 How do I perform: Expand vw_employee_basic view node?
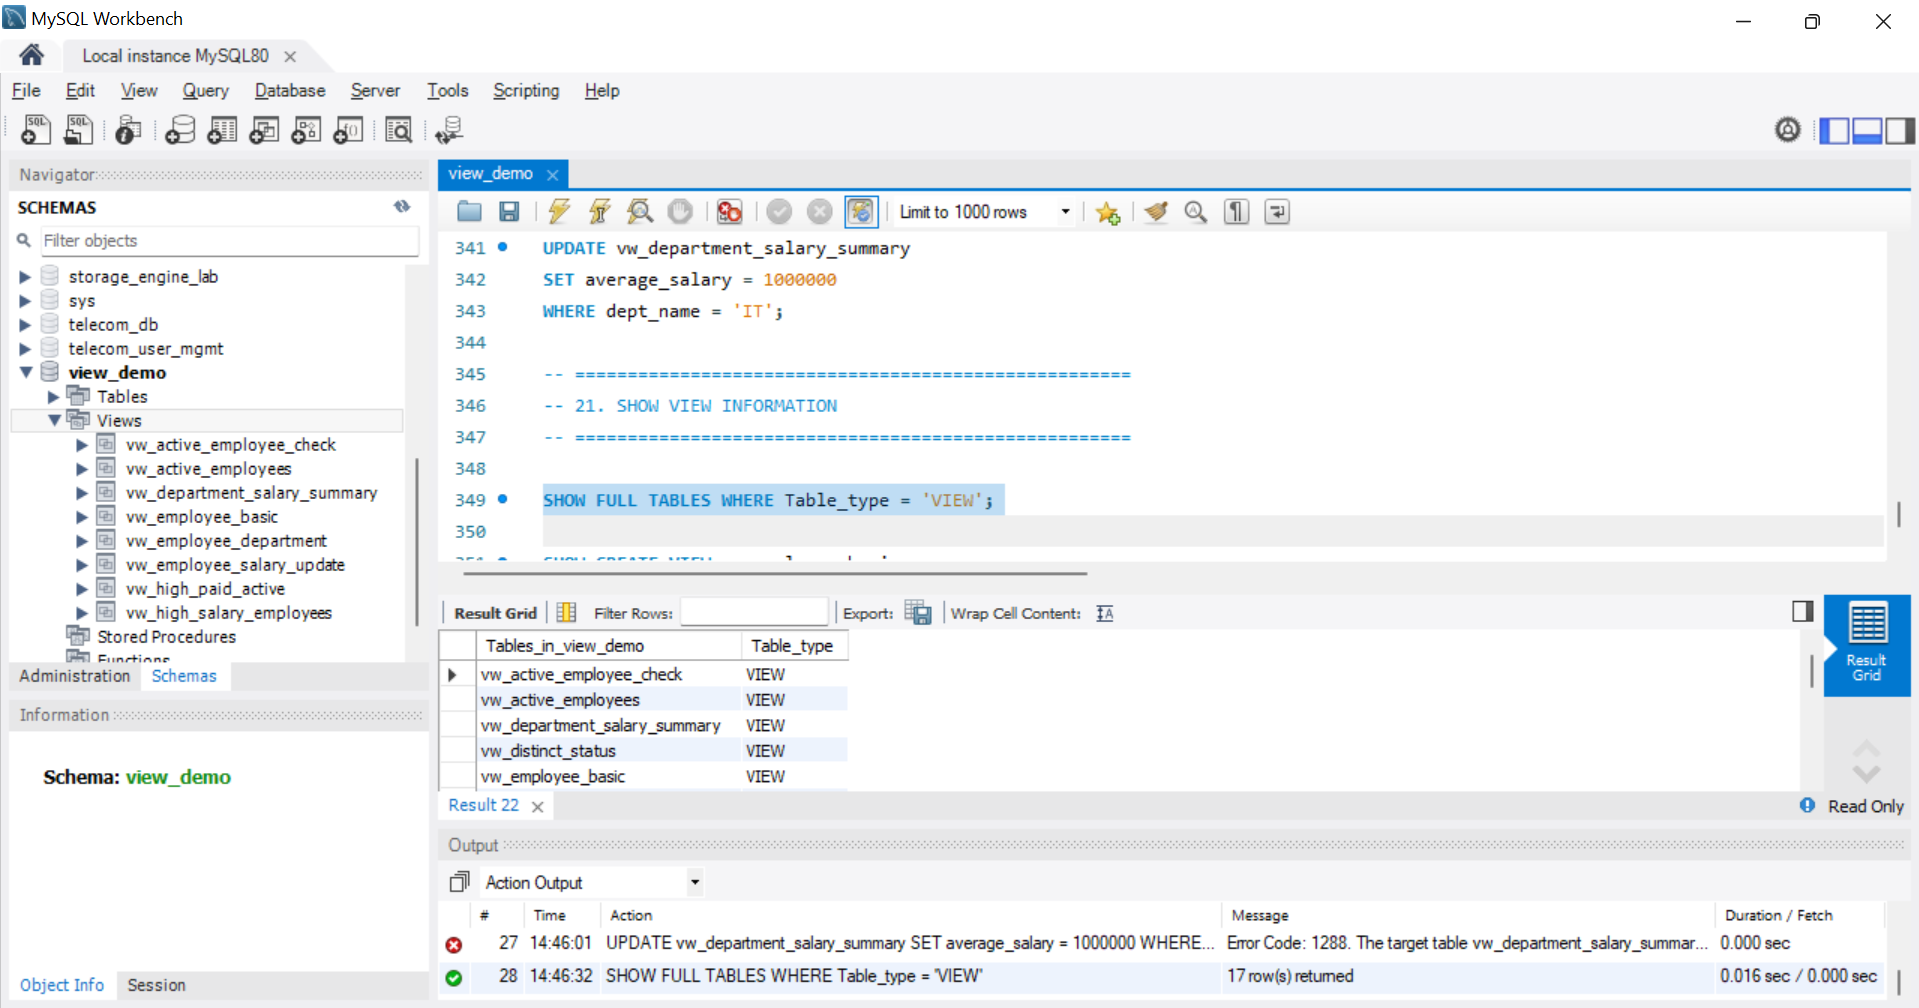[82, 517]
